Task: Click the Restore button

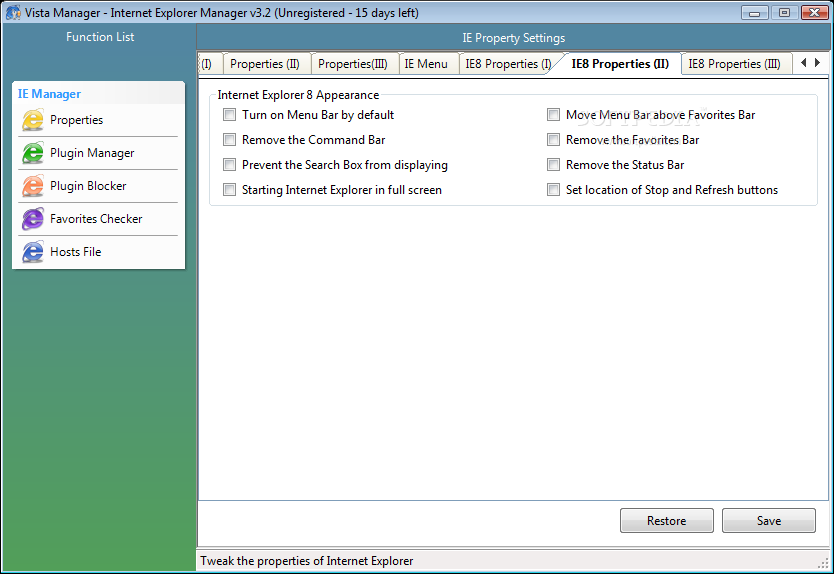Action: (x=666, y=521)
